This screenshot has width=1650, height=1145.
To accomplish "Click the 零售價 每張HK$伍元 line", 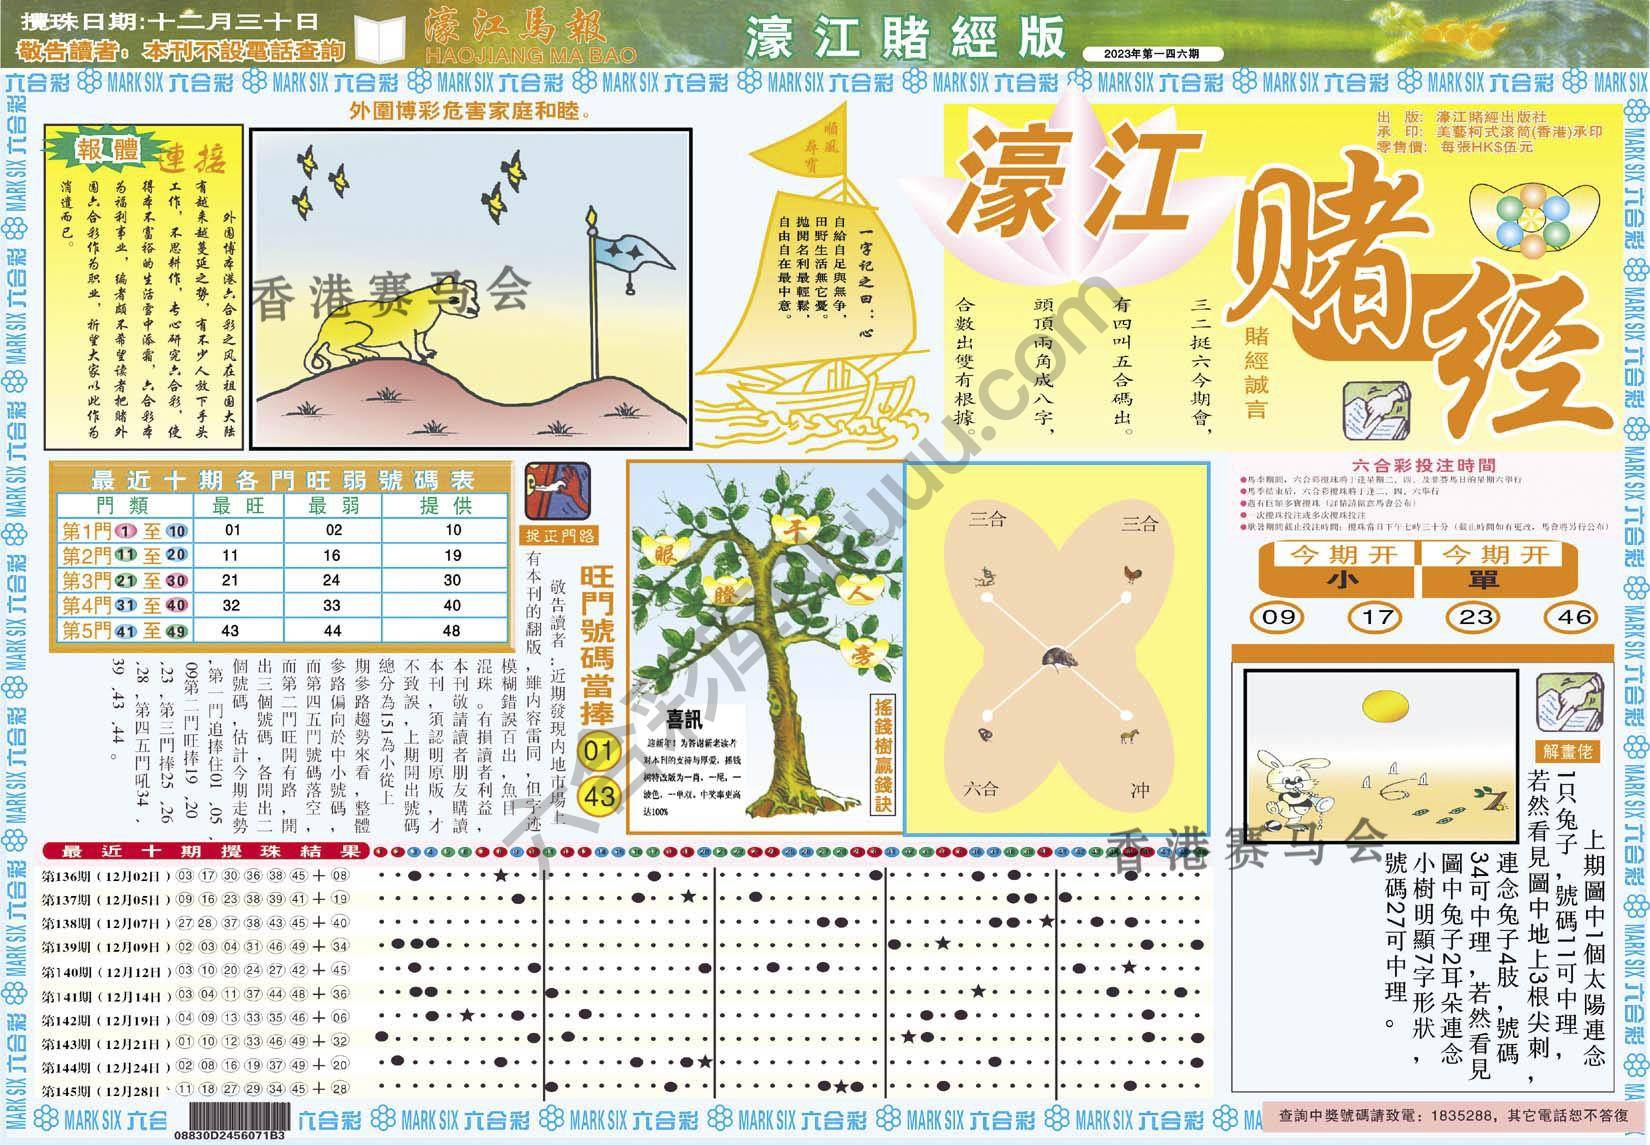I will pos(1453,147).
